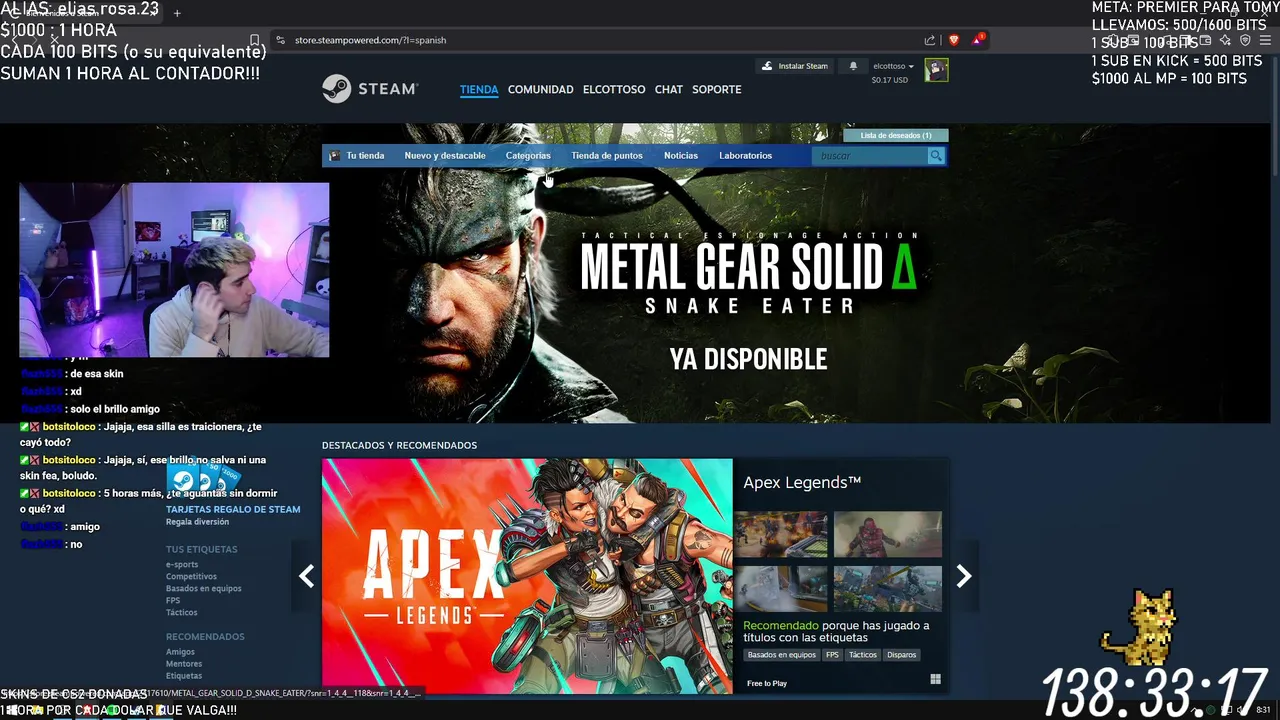Click the Brave Shields lion icon

[954, 40]
